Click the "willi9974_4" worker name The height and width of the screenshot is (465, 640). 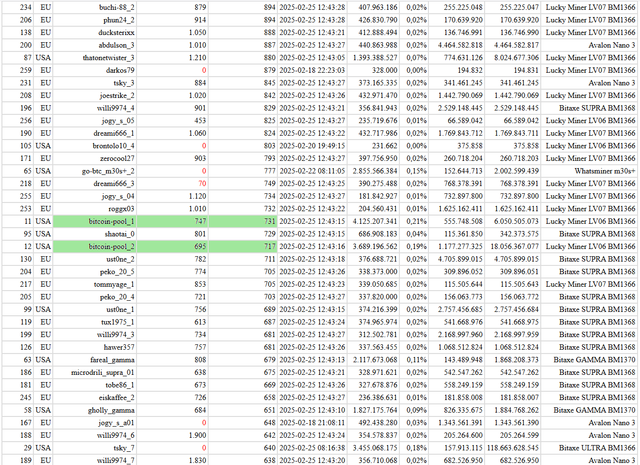116,108
